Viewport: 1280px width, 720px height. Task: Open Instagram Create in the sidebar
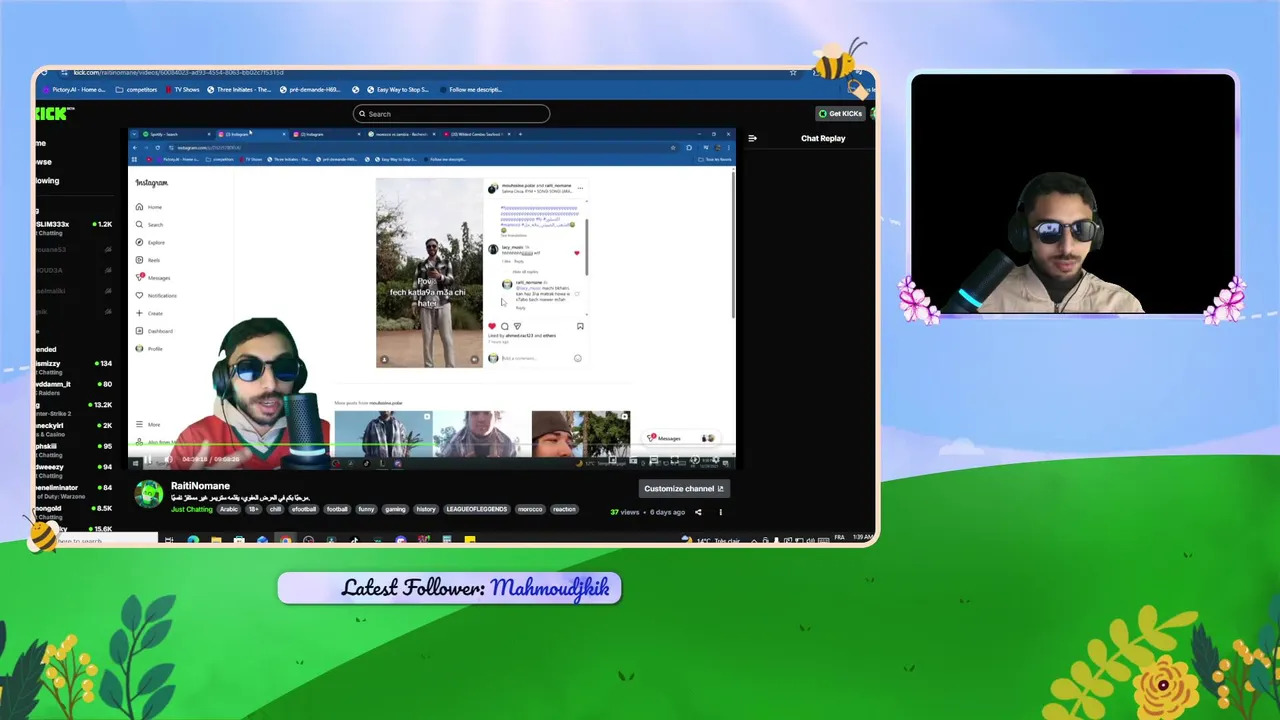(x=150, y=313)
